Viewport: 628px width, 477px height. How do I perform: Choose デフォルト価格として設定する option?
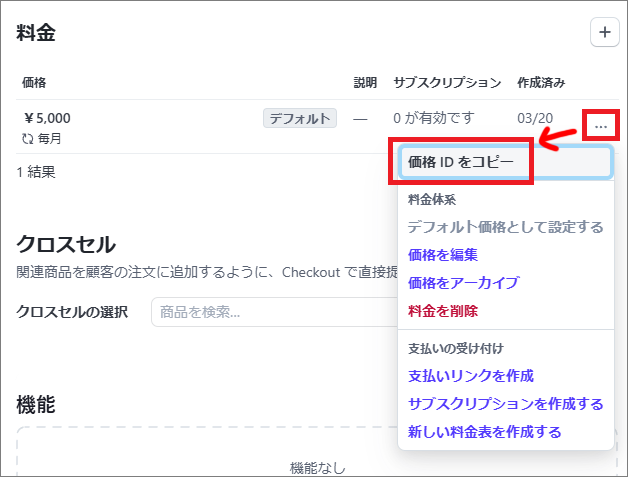(505, 227)
